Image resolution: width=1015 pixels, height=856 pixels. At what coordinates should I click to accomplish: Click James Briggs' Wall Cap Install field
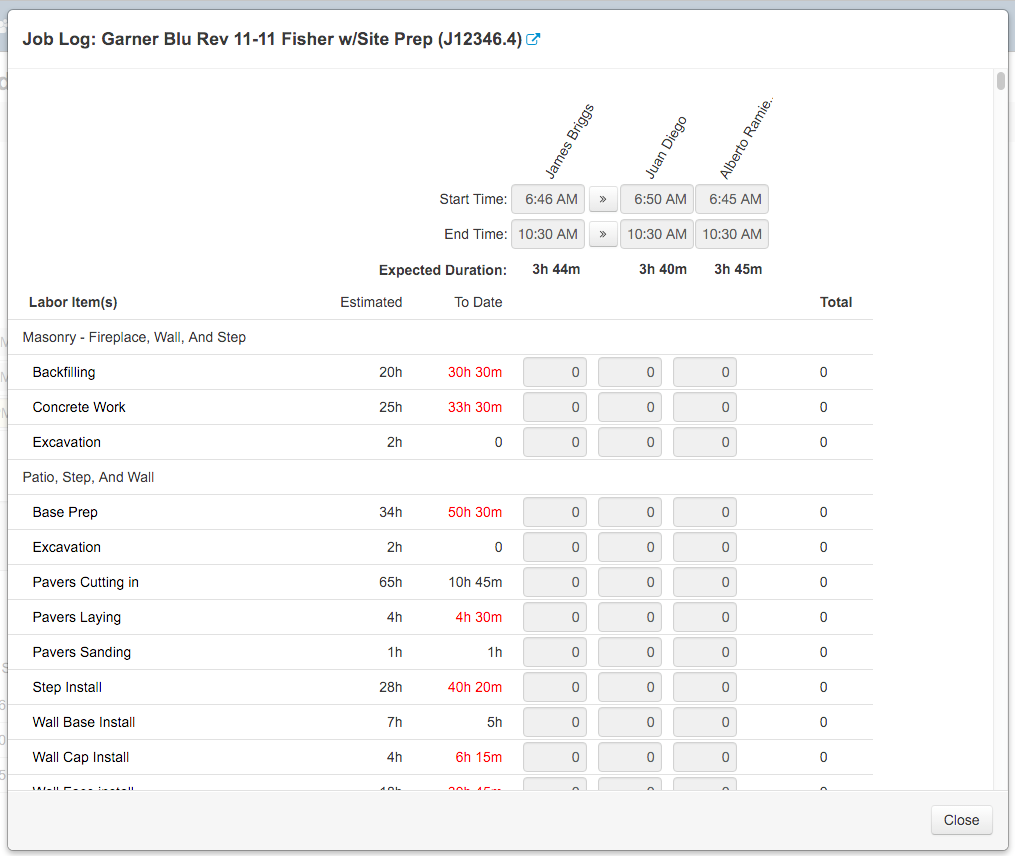click(554, 757)
